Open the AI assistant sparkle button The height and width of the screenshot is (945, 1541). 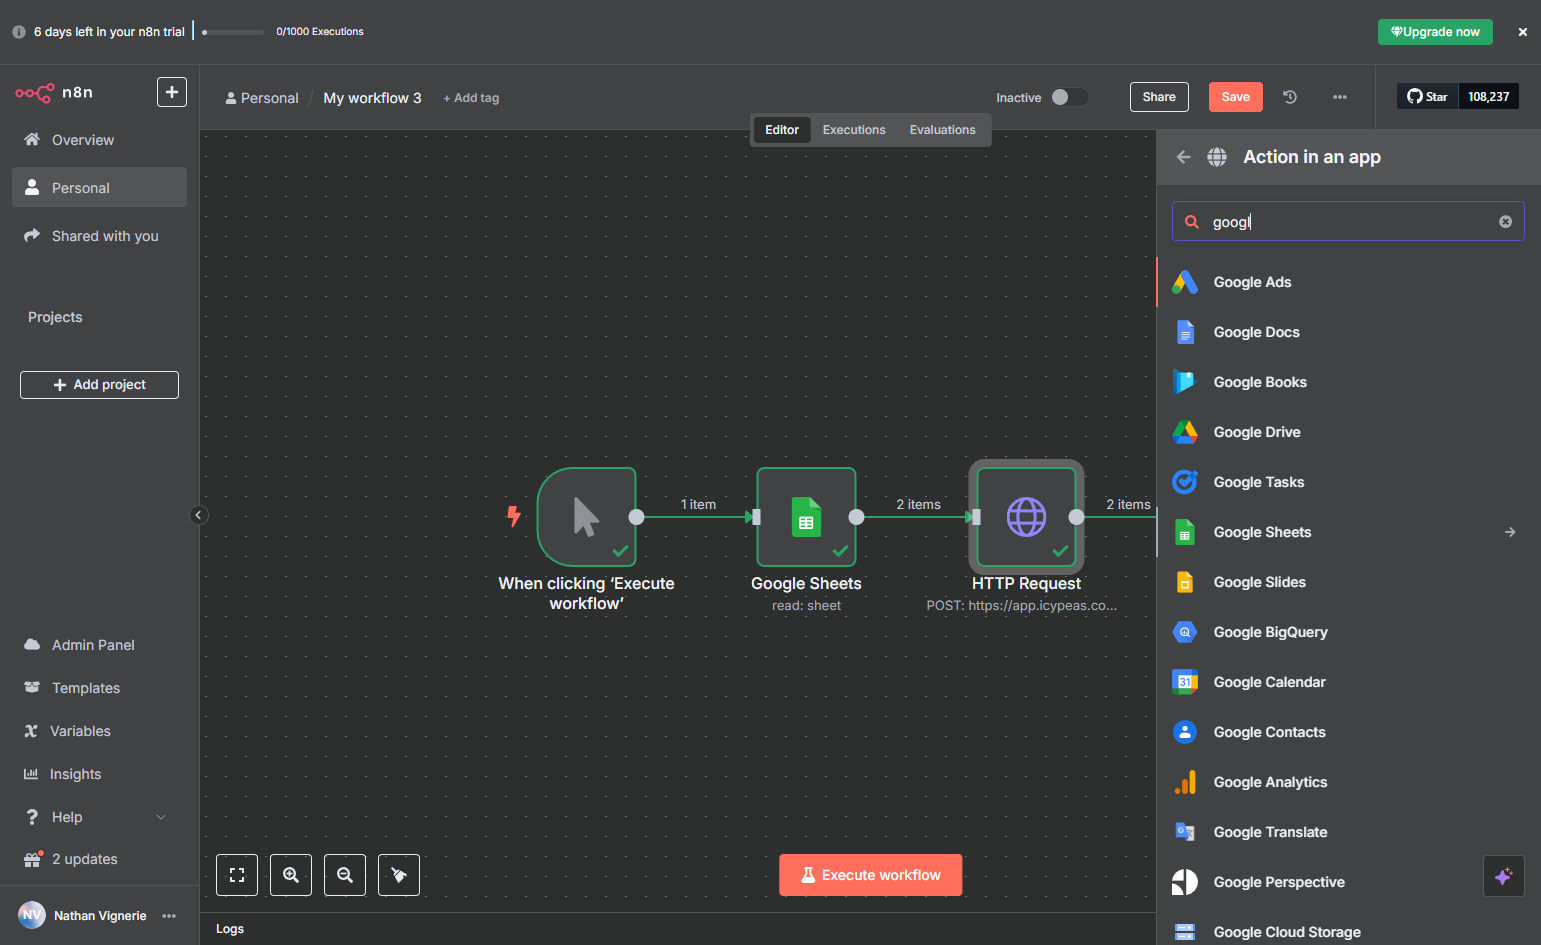[1503, 876]
